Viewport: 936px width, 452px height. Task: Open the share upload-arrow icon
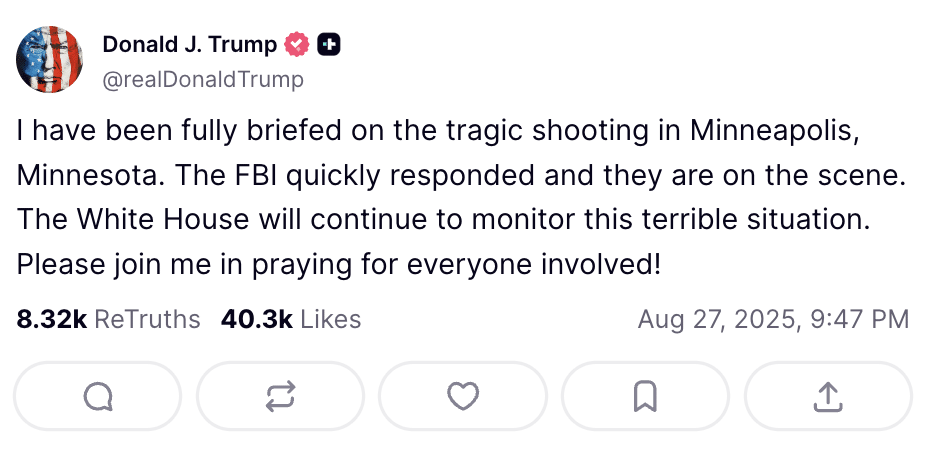pos(828,396)
